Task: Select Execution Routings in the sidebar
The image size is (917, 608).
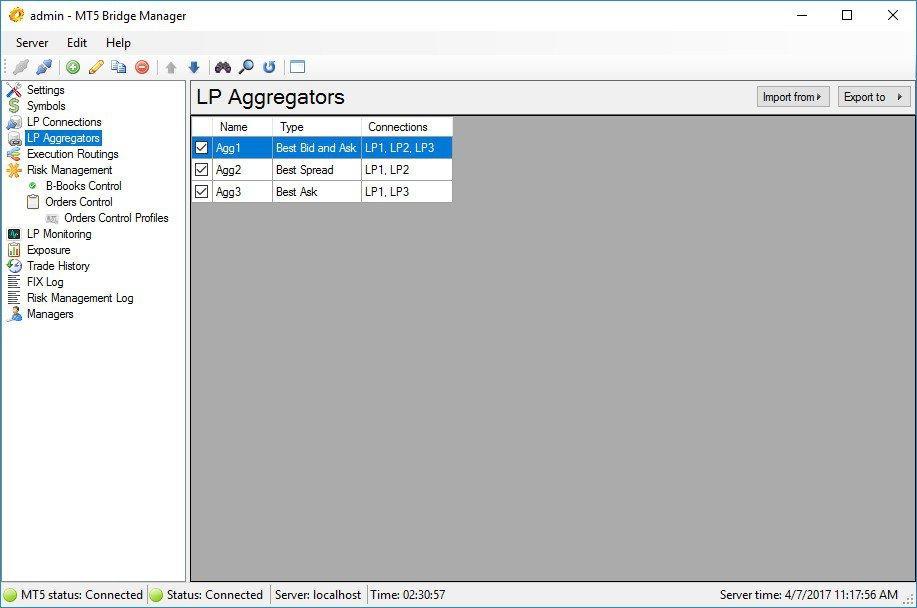Action: click(x=72, y=154)
